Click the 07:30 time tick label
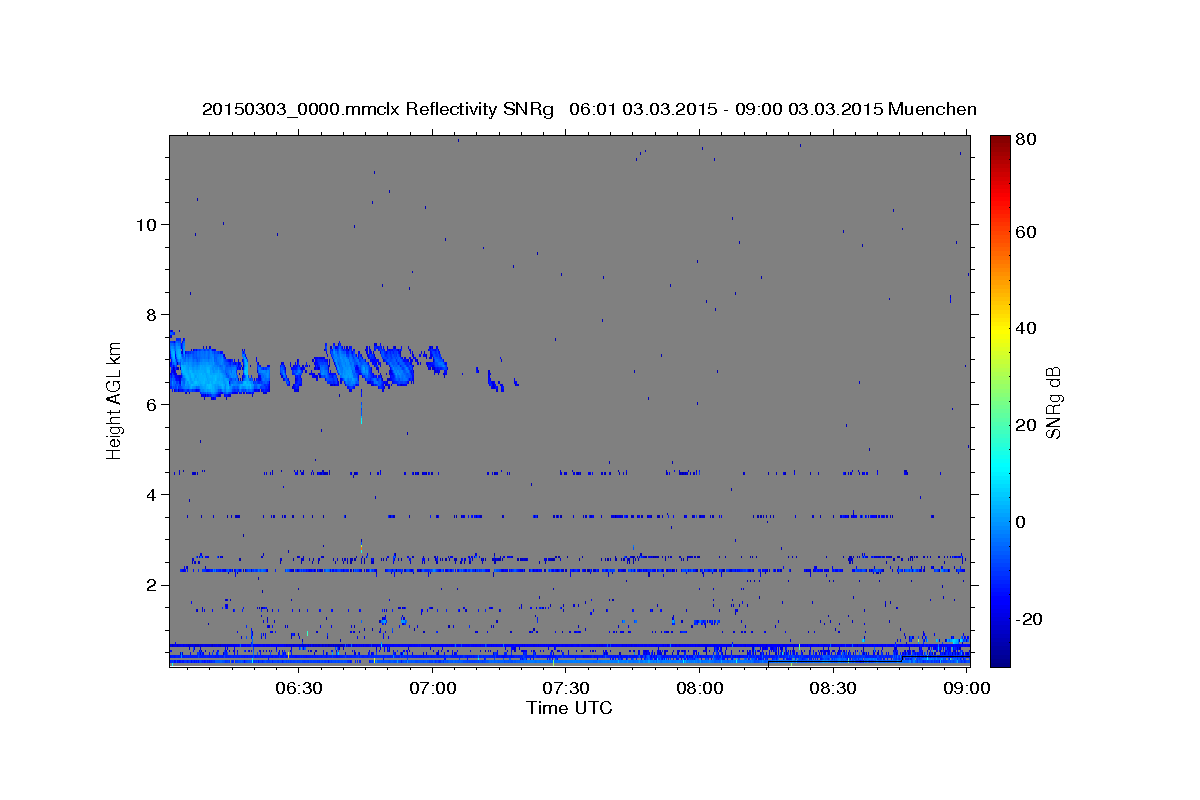 [x=565, y=688]
